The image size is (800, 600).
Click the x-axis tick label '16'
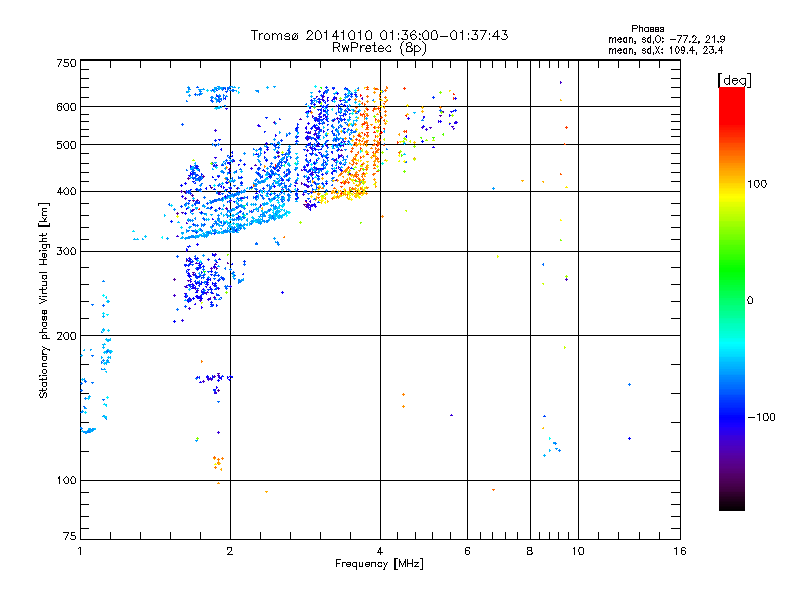(x=680, y=551)
